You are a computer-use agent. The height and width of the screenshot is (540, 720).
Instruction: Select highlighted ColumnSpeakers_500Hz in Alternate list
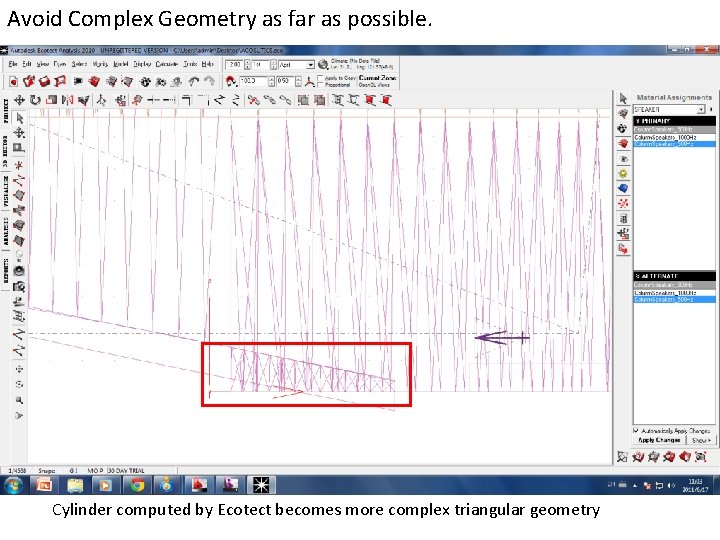tap(674, 299)
